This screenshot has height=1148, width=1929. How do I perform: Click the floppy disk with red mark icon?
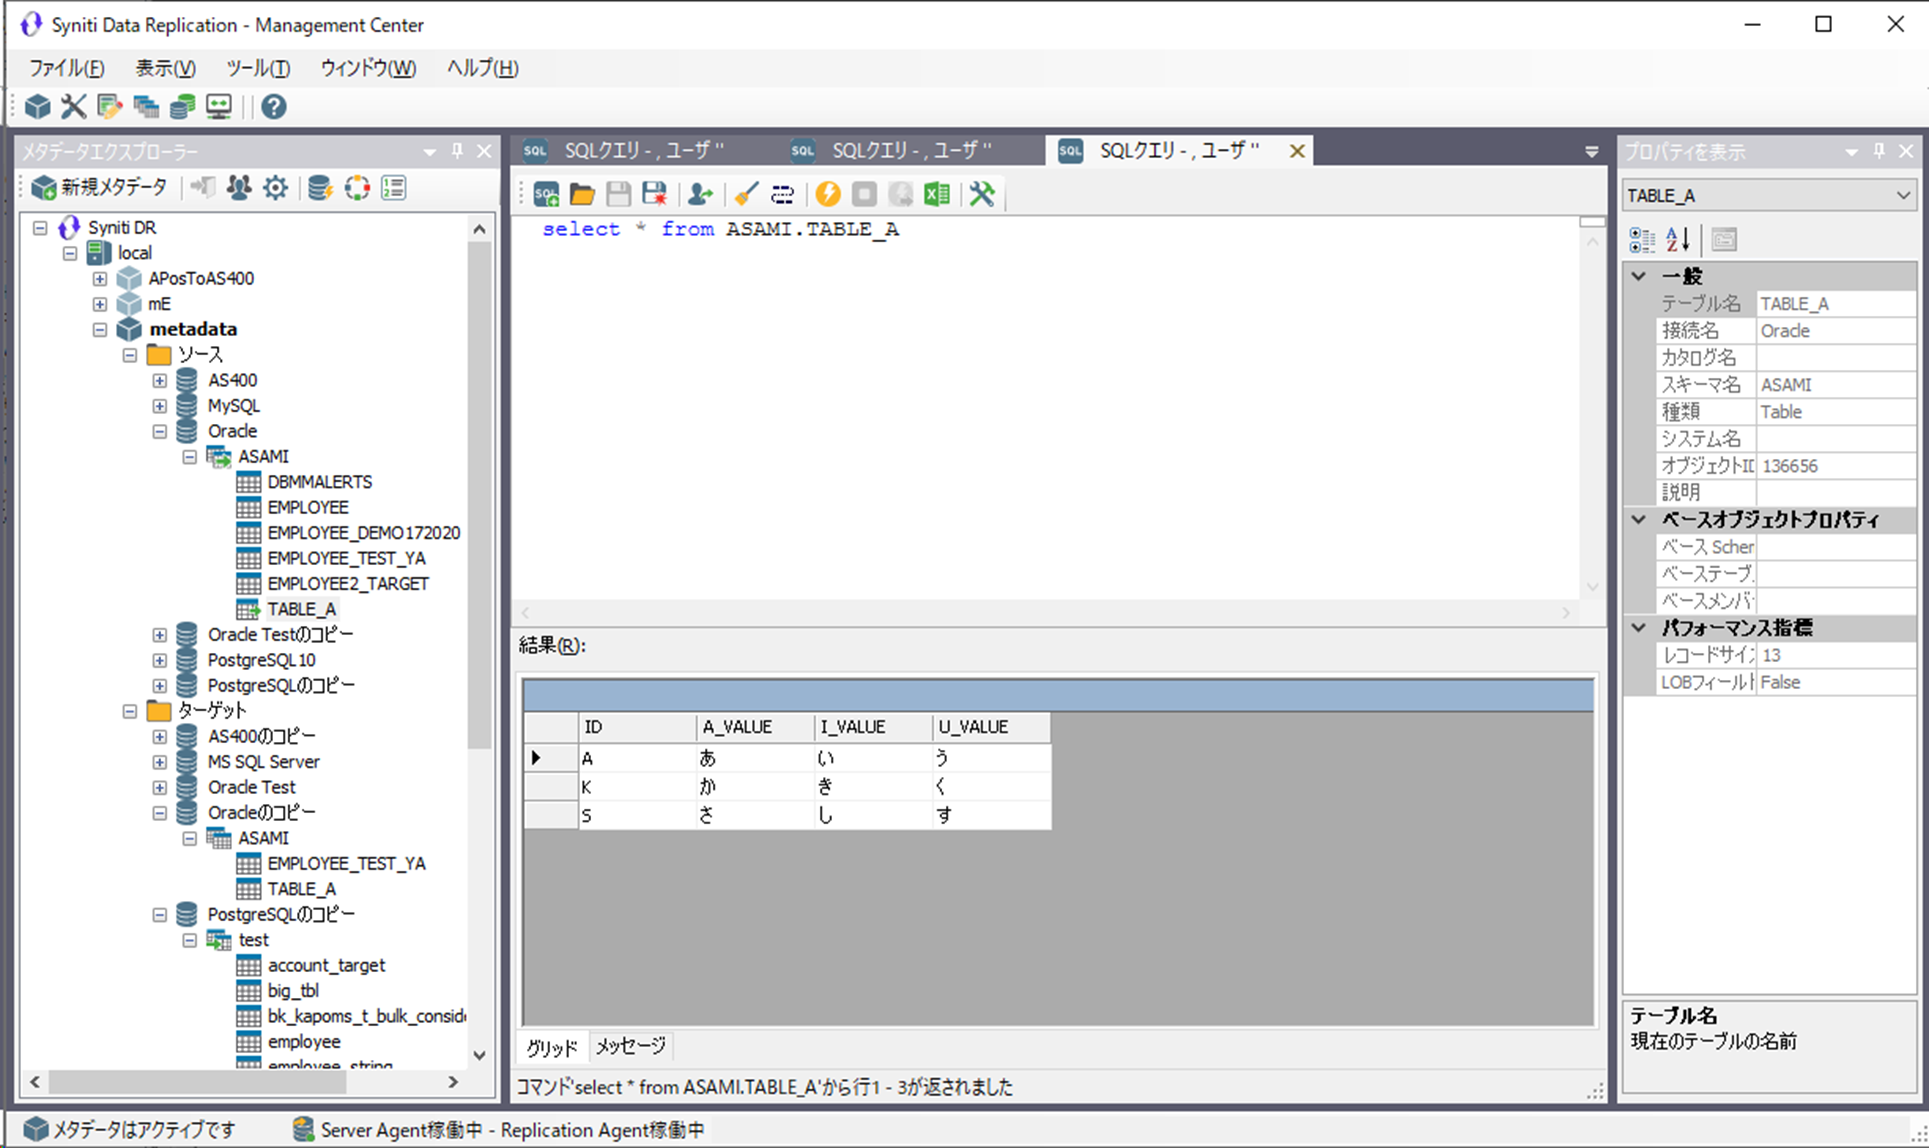655,193
